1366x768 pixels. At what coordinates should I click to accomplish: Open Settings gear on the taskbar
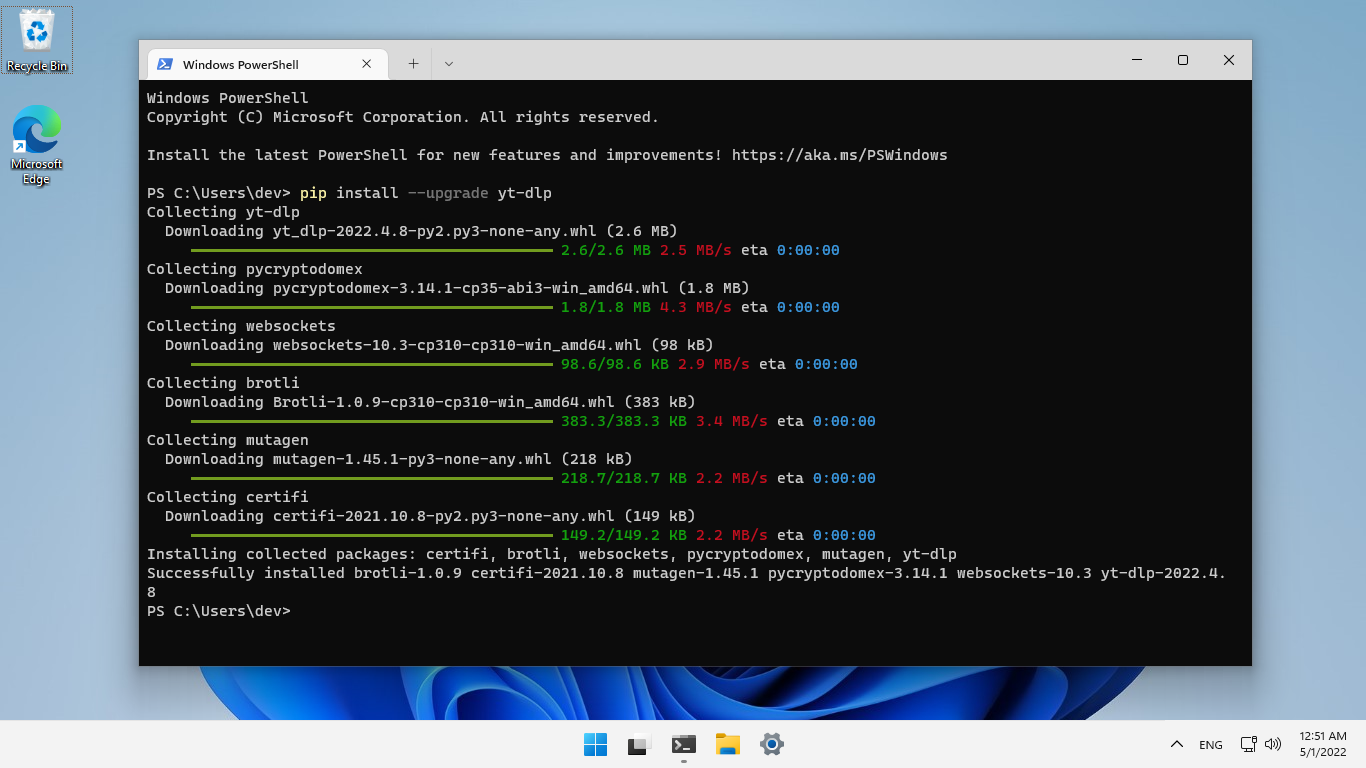[771, 744]
